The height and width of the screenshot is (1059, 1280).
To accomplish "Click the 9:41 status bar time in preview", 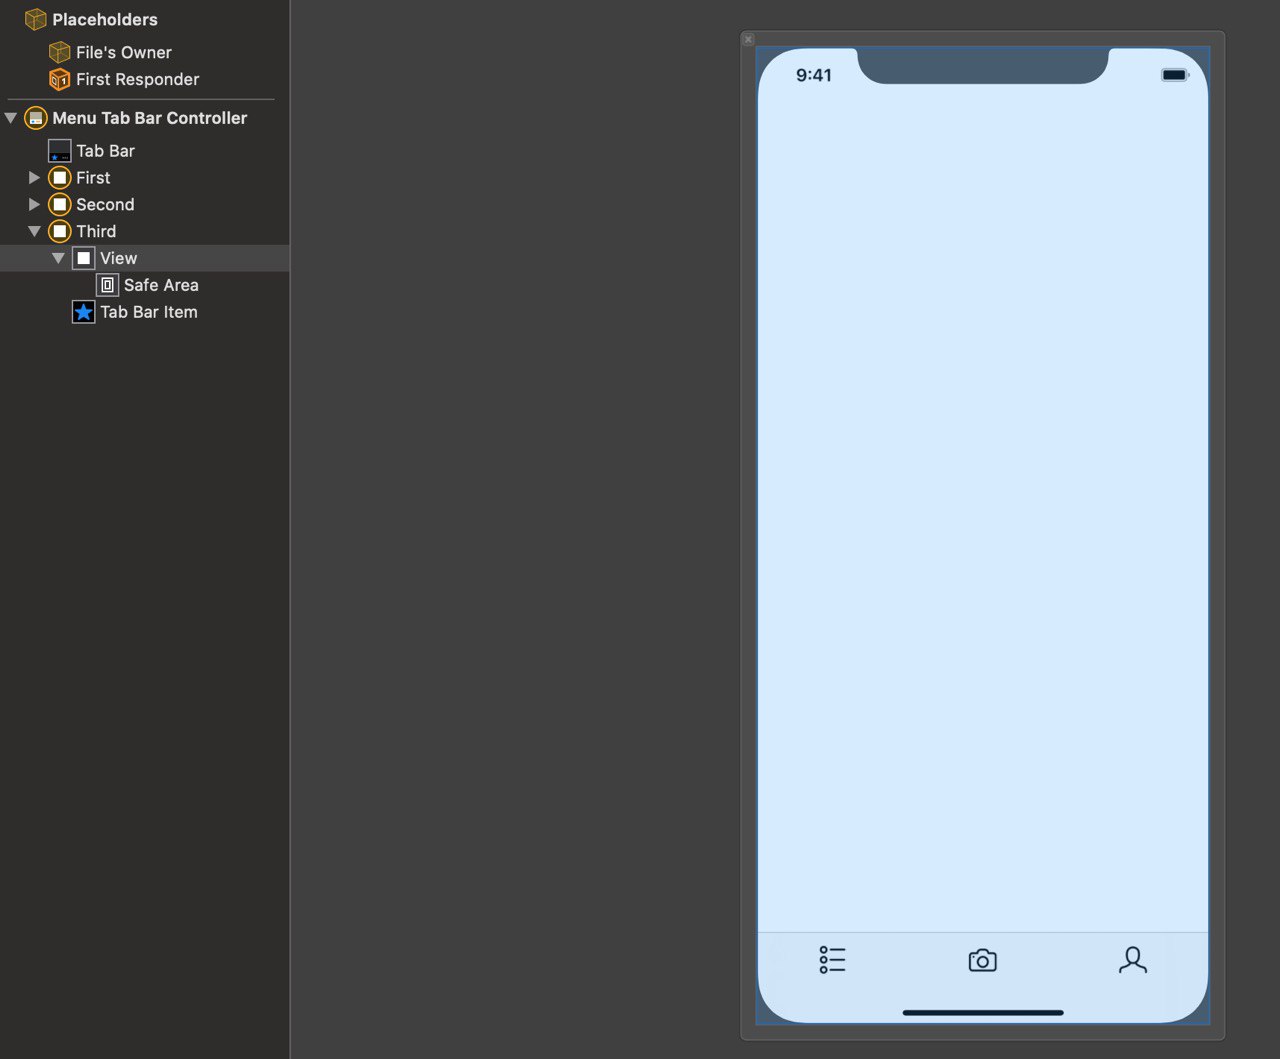I will tap(814, 75).
